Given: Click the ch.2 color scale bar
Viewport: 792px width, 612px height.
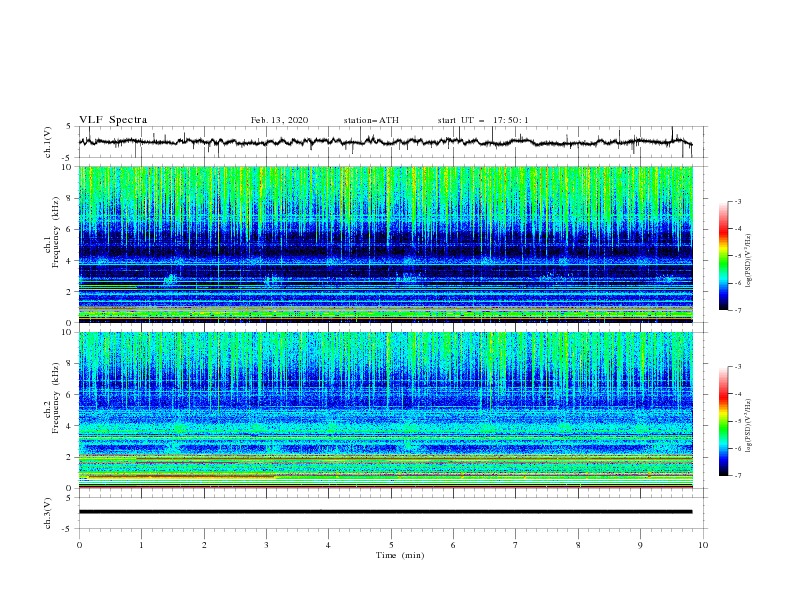Looking at the screenshot, I should tap(724, 421).
